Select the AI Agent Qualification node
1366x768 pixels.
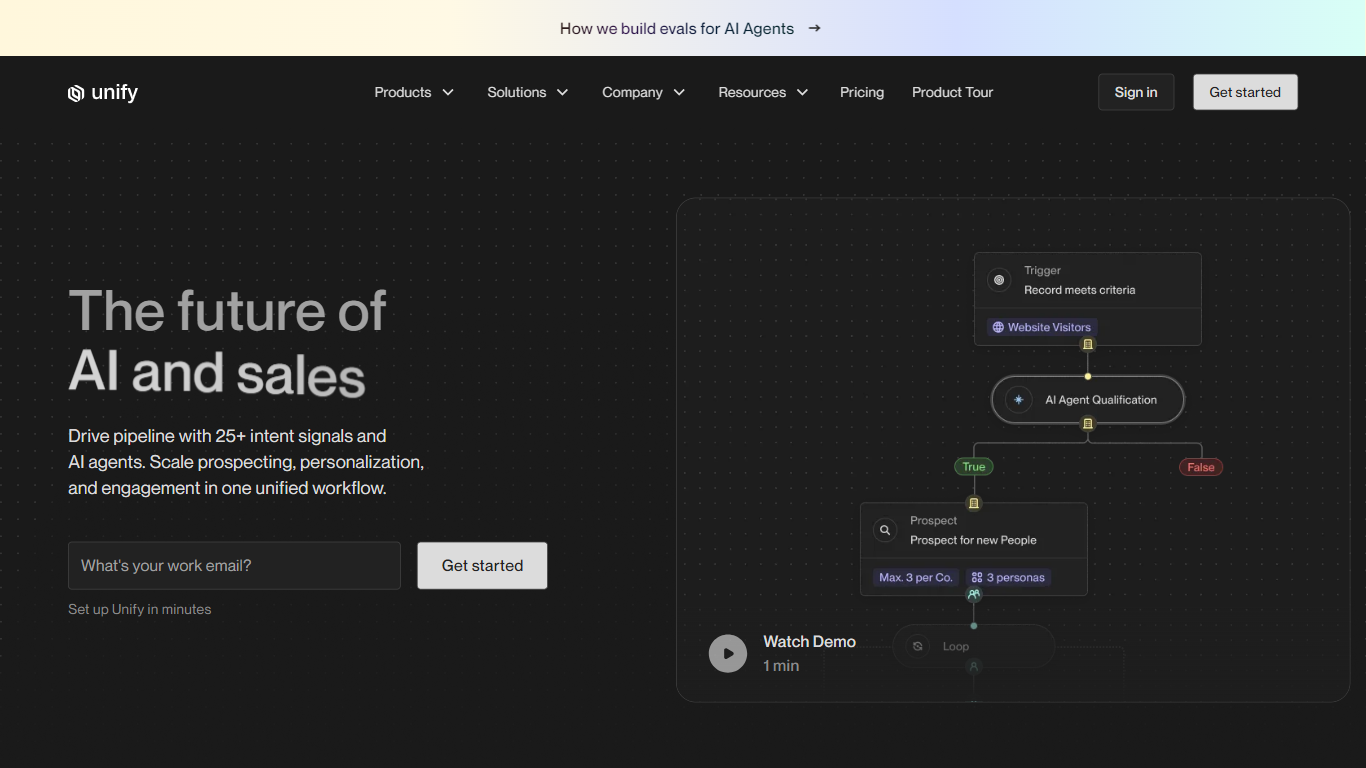1088,400
